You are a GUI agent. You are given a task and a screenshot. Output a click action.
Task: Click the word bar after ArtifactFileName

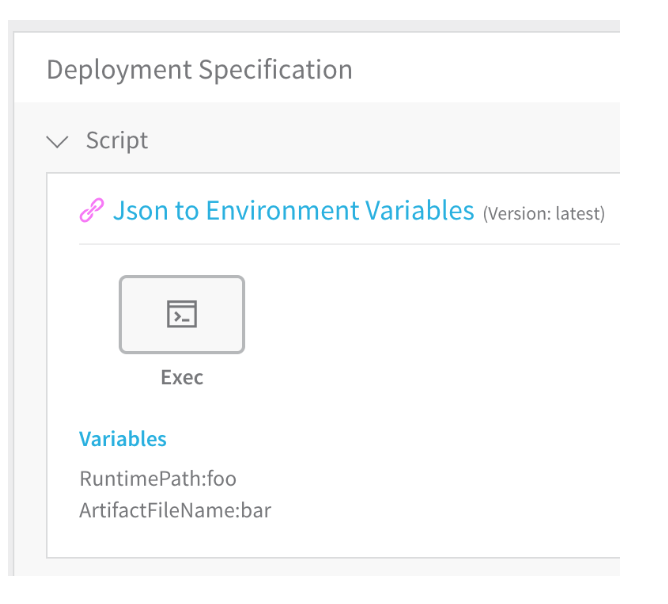pos(256,510)
